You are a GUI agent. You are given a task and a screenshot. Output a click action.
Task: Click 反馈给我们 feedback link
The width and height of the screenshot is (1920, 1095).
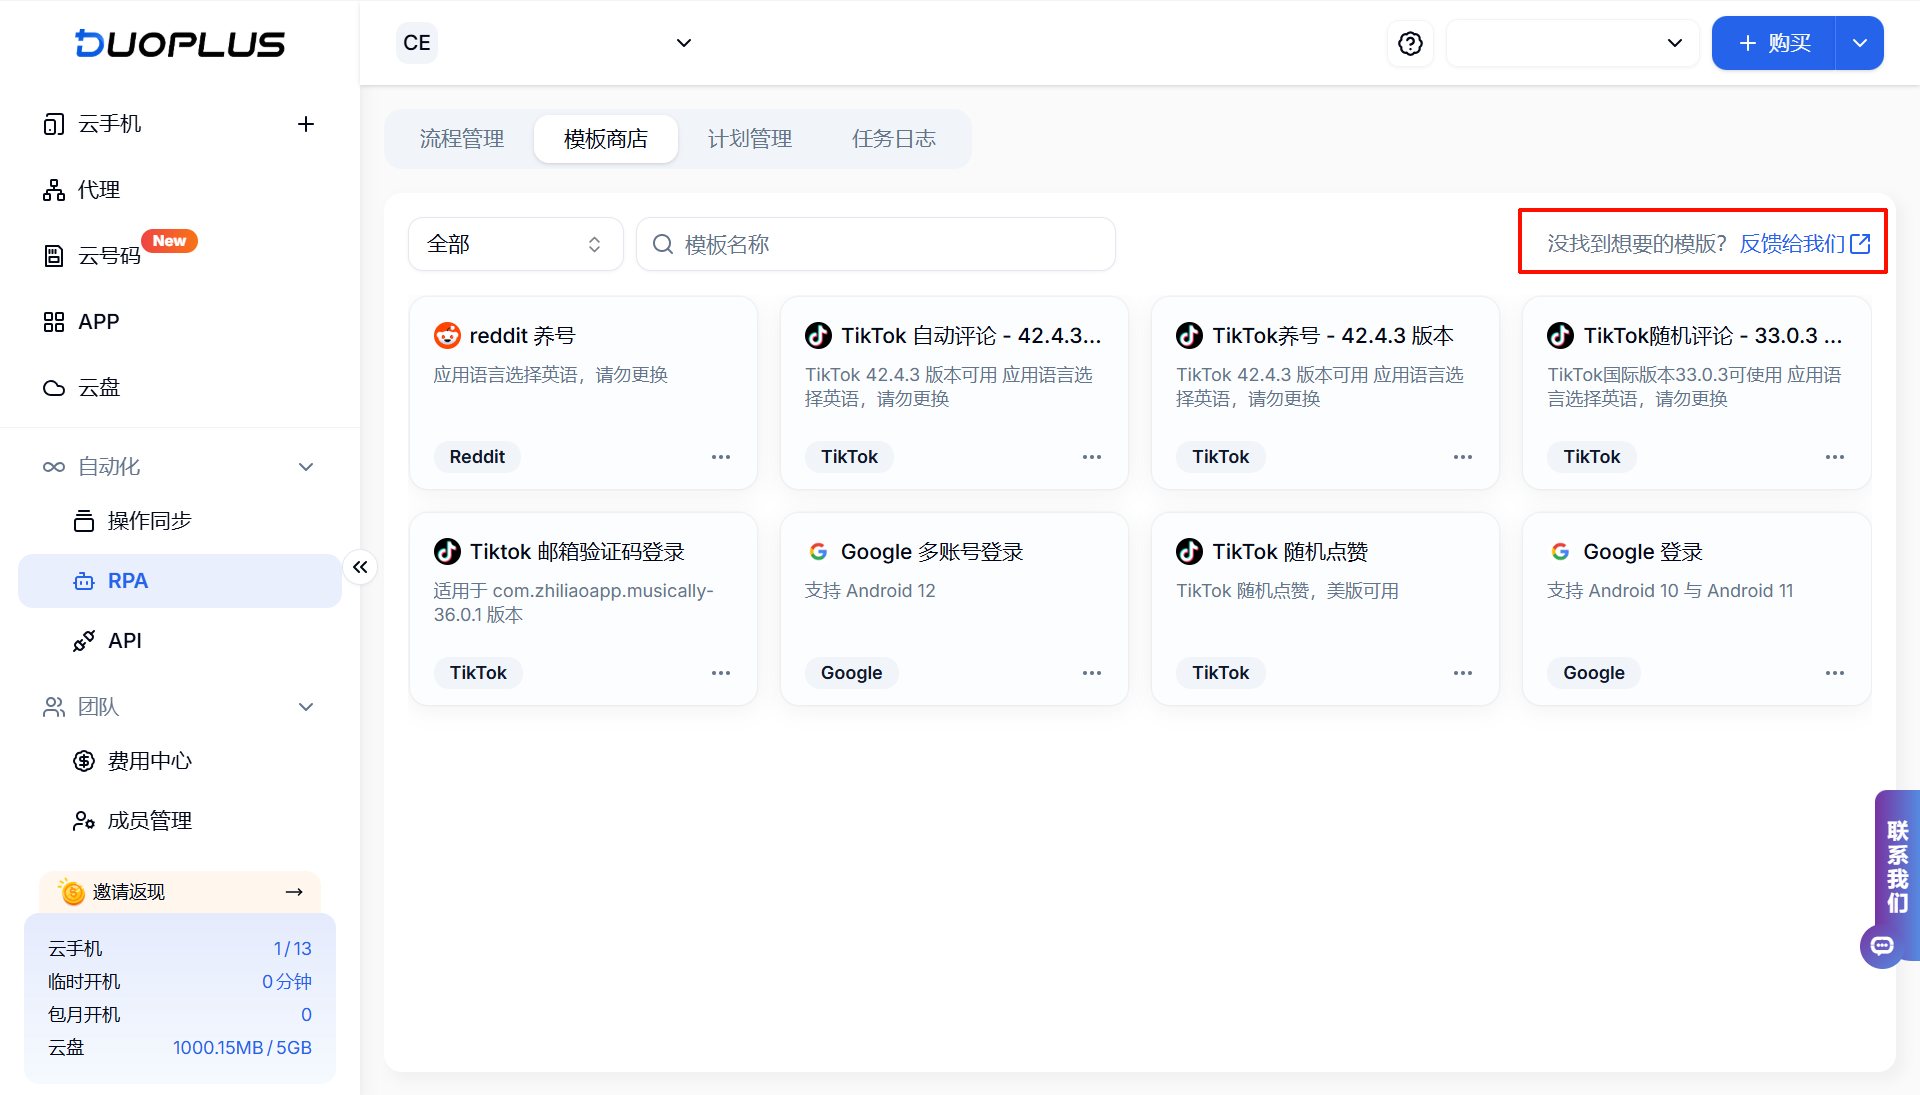tap(1804, 244)
